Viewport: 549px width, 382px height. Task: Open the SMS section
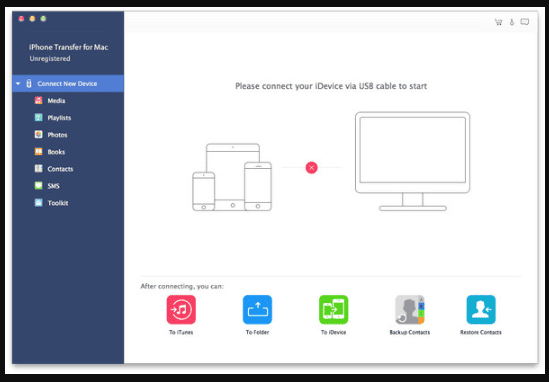coord(54,186)
